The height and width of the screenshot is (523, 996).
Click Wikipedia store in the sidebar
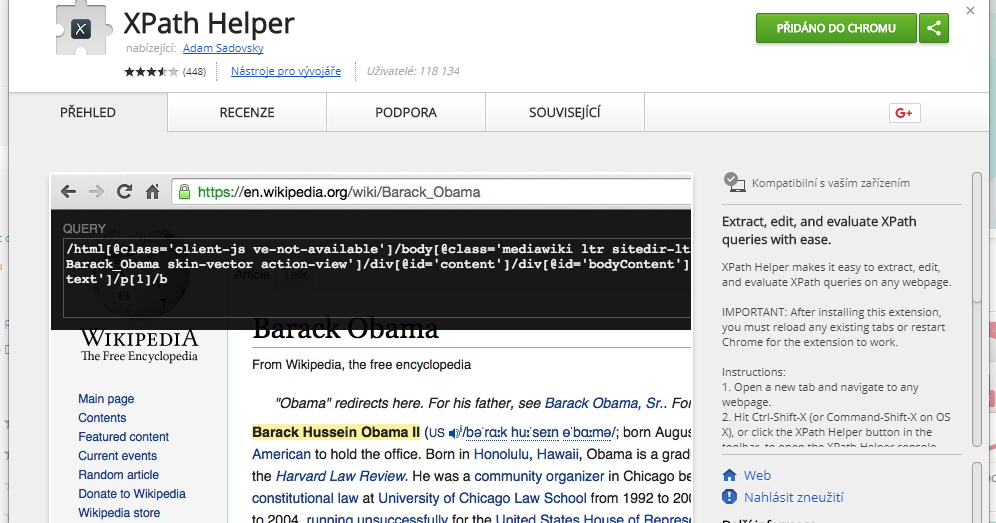(119, 513)
